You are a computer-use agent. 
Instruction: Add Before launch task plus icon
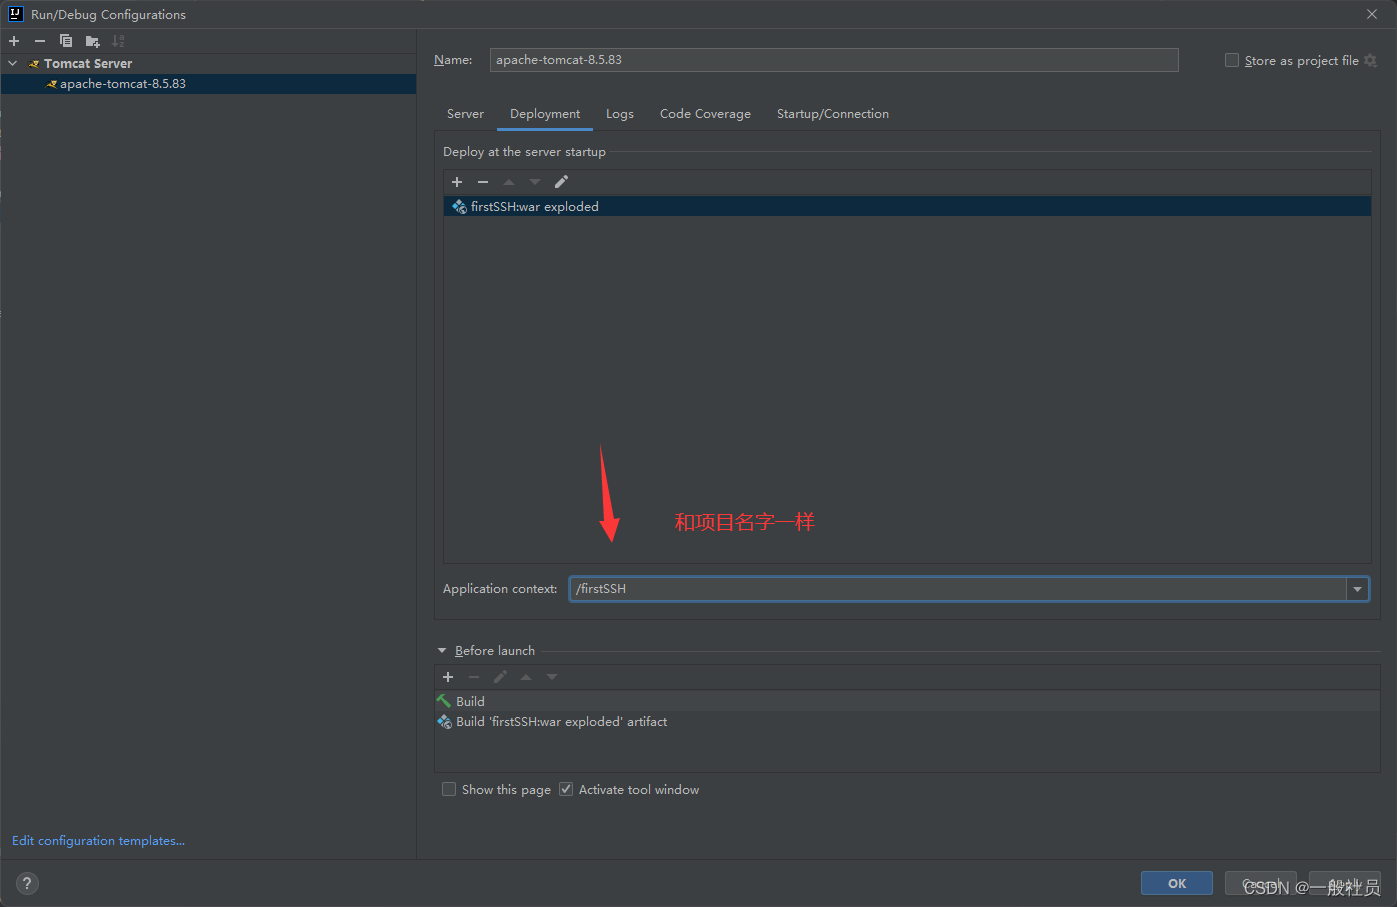(448, 677)
